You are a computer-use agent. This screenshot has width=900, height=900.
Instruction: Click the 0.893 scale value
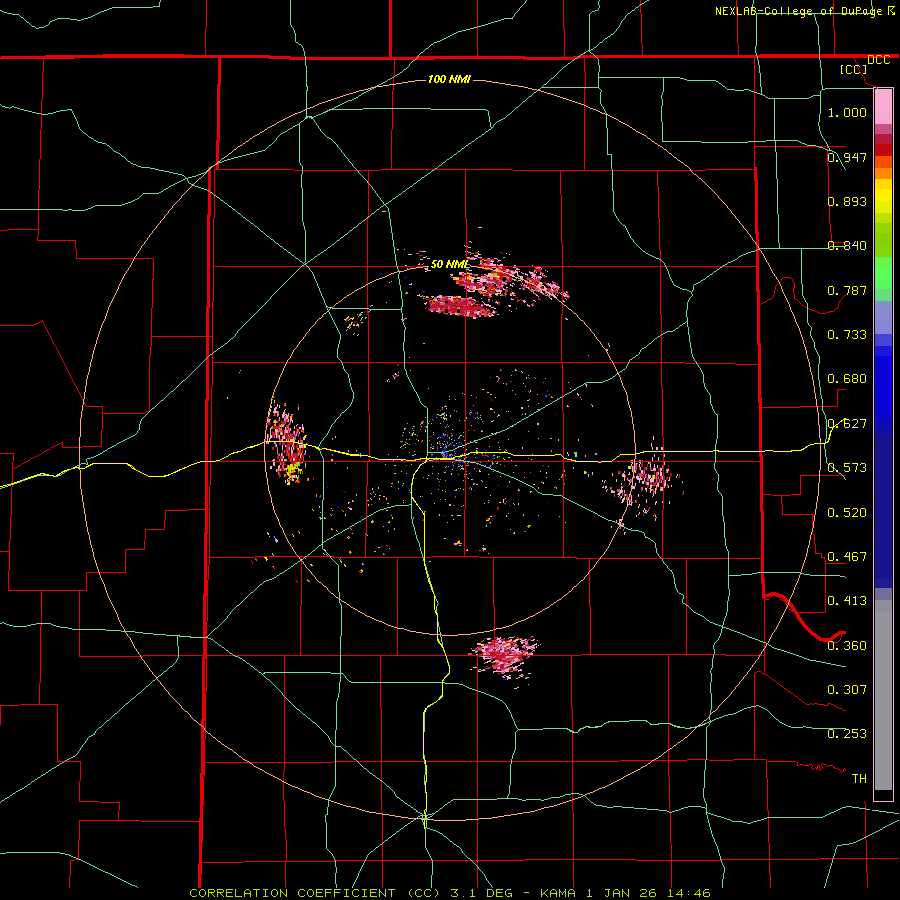(847, 201)
